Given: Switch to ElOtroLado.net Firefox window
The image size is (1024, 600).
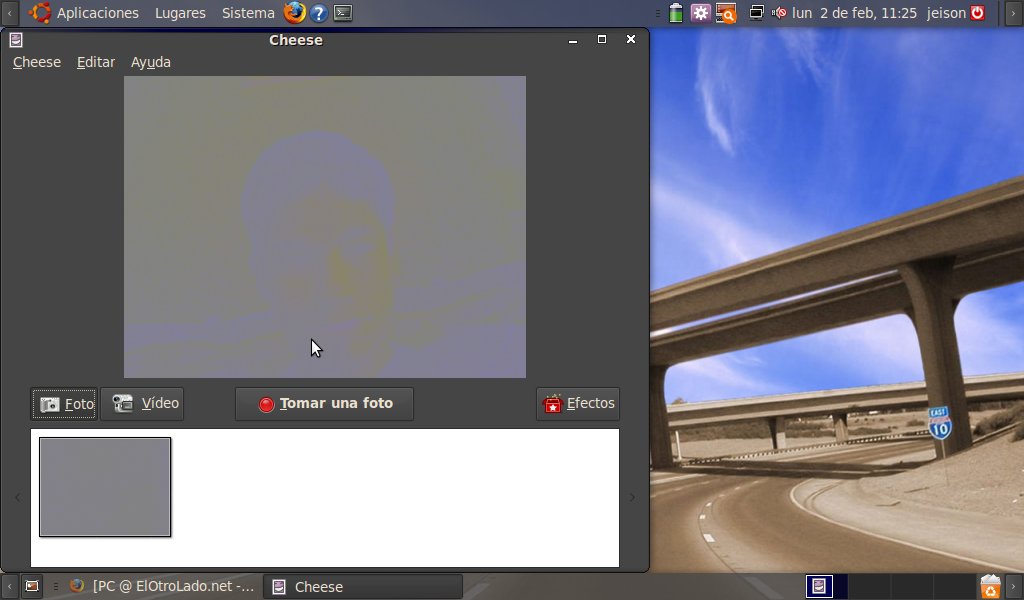Looking at the screenshot, I should tap(161, 586).
